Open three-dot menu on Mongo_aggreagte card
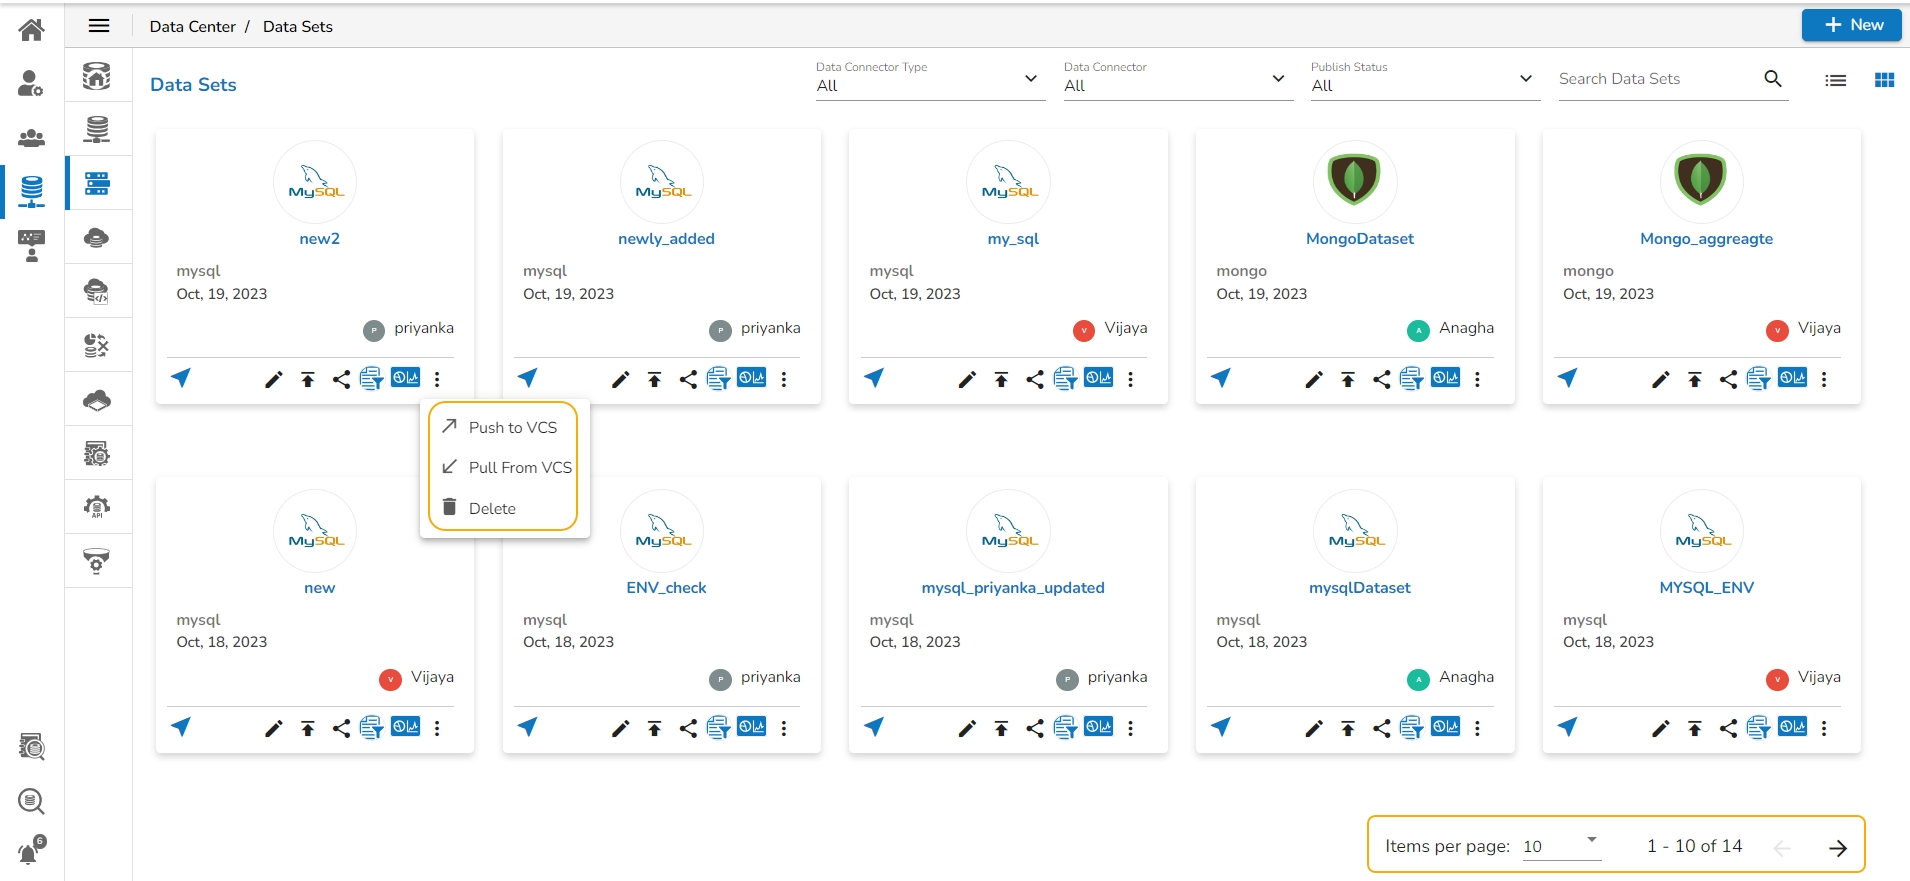The height and width of the screenshot is (881, 1910). 1824,379
